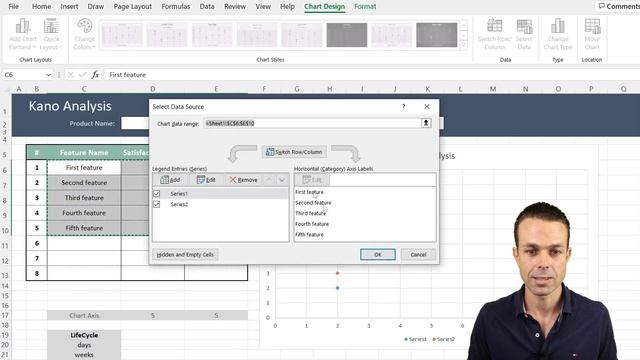Image resolution: width=640 pixels, height=360 pixels.
Task: Click the Switch Row/Column dialog button
Action: [294, 152]
